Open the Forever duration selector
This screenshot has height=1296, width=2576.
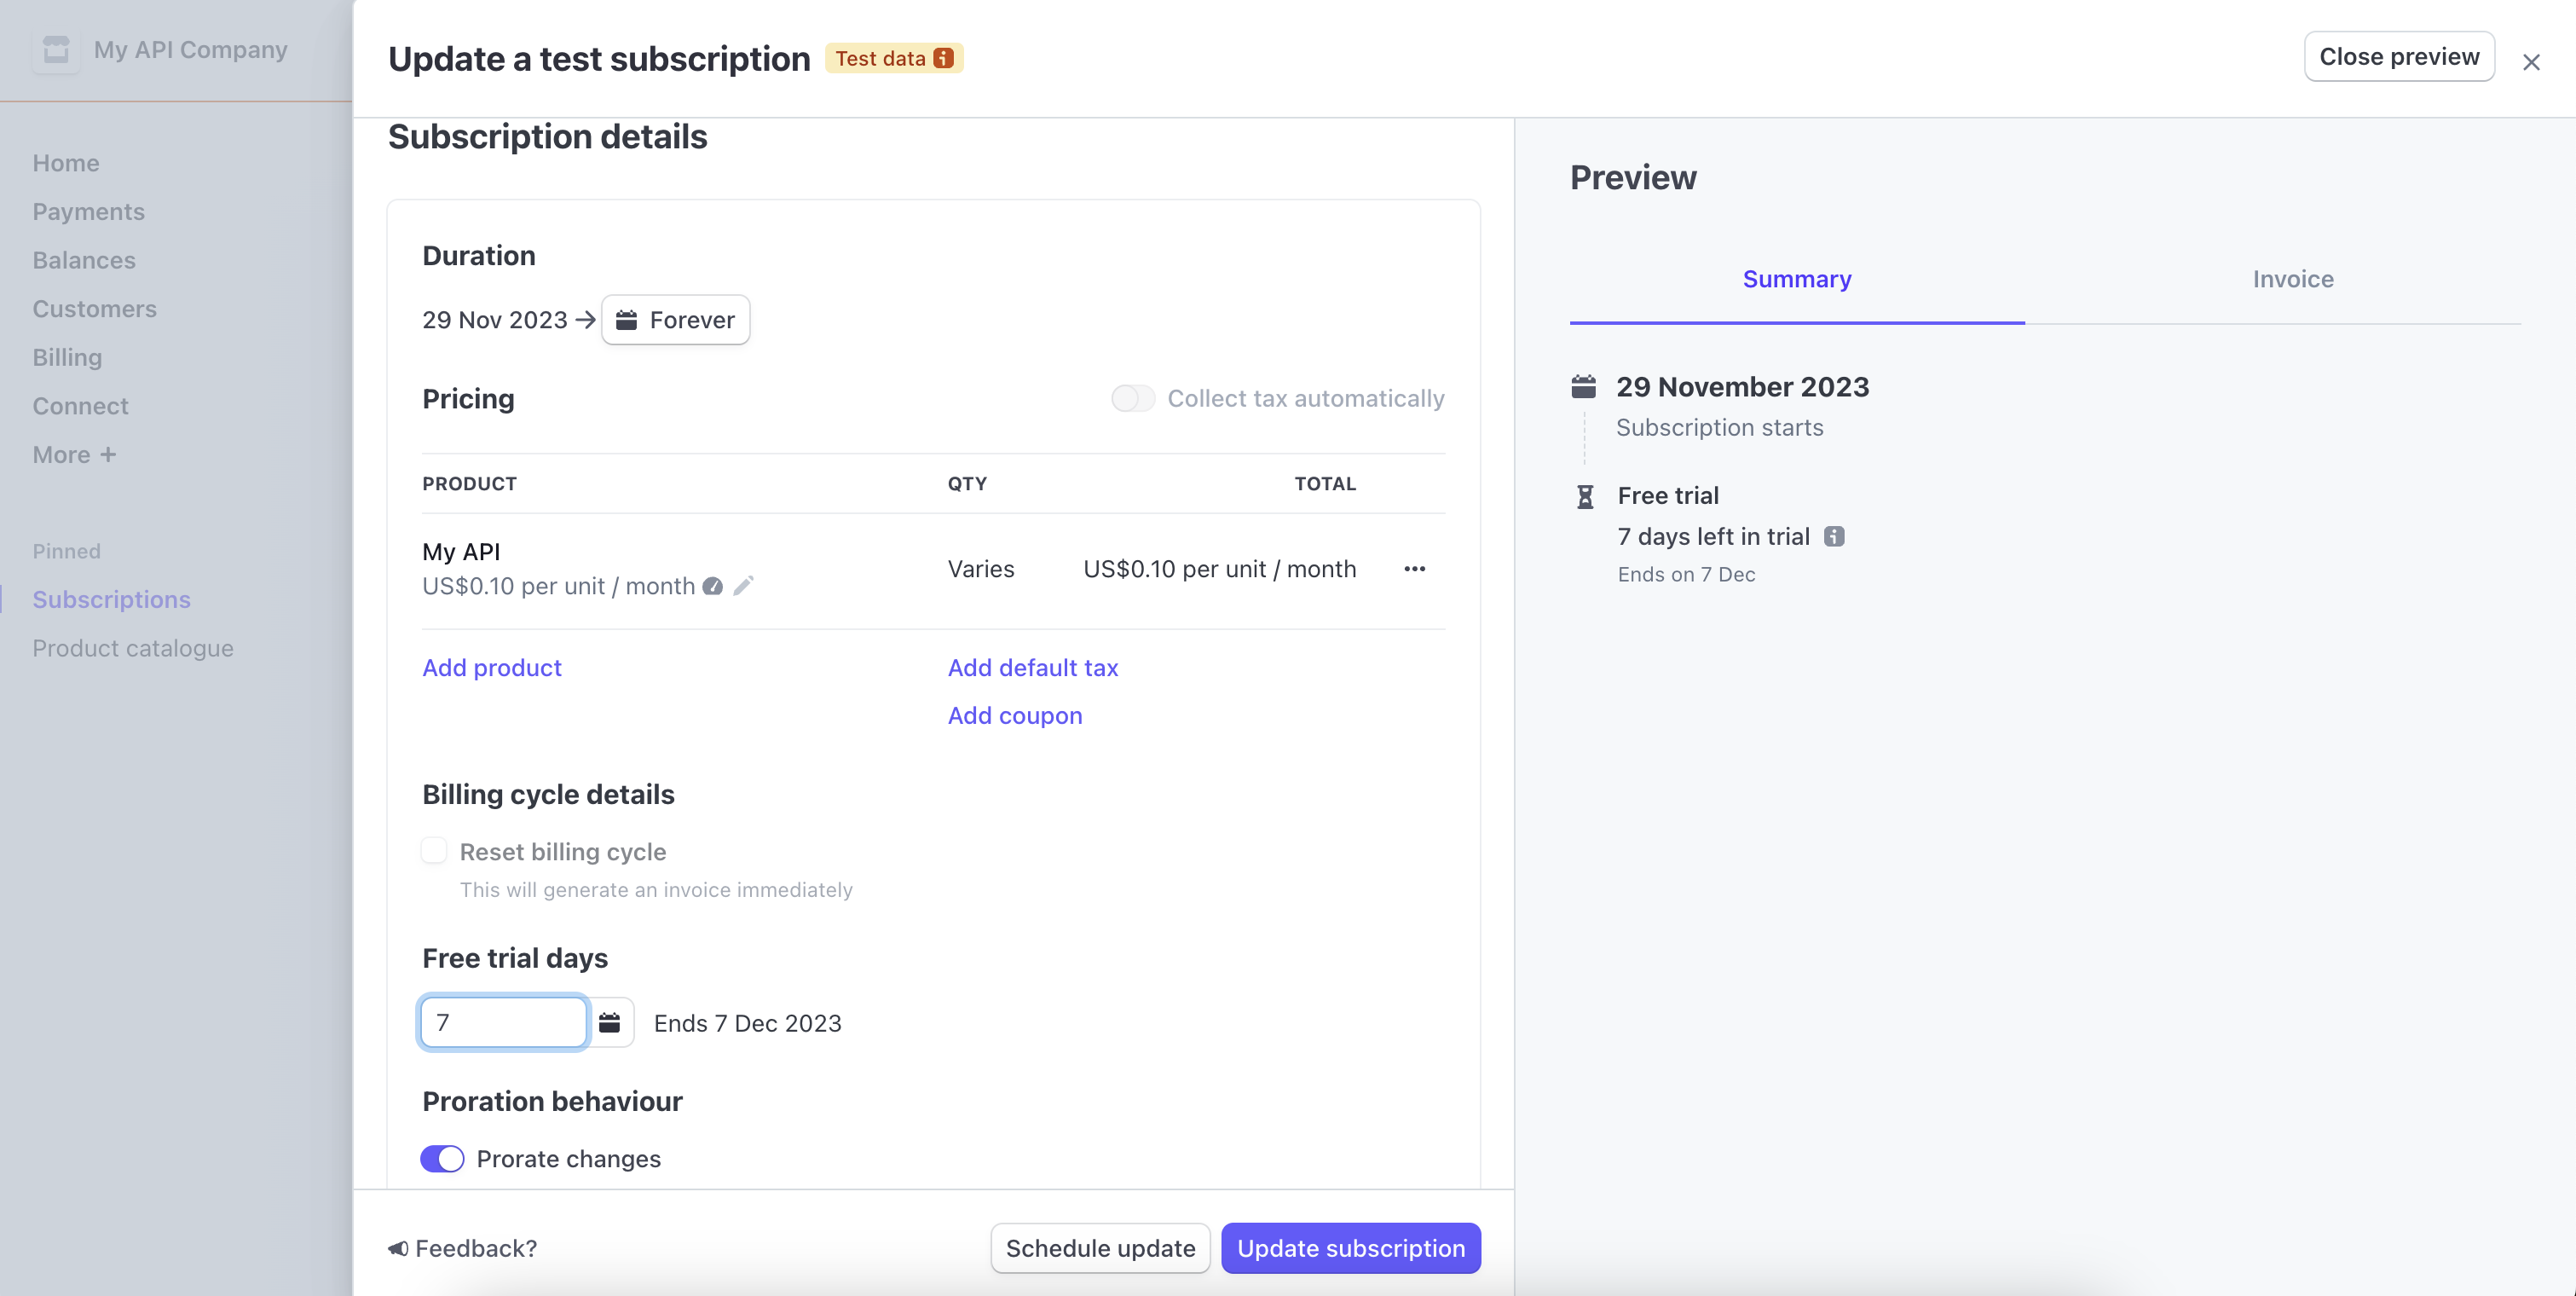(x=675, y=320)
